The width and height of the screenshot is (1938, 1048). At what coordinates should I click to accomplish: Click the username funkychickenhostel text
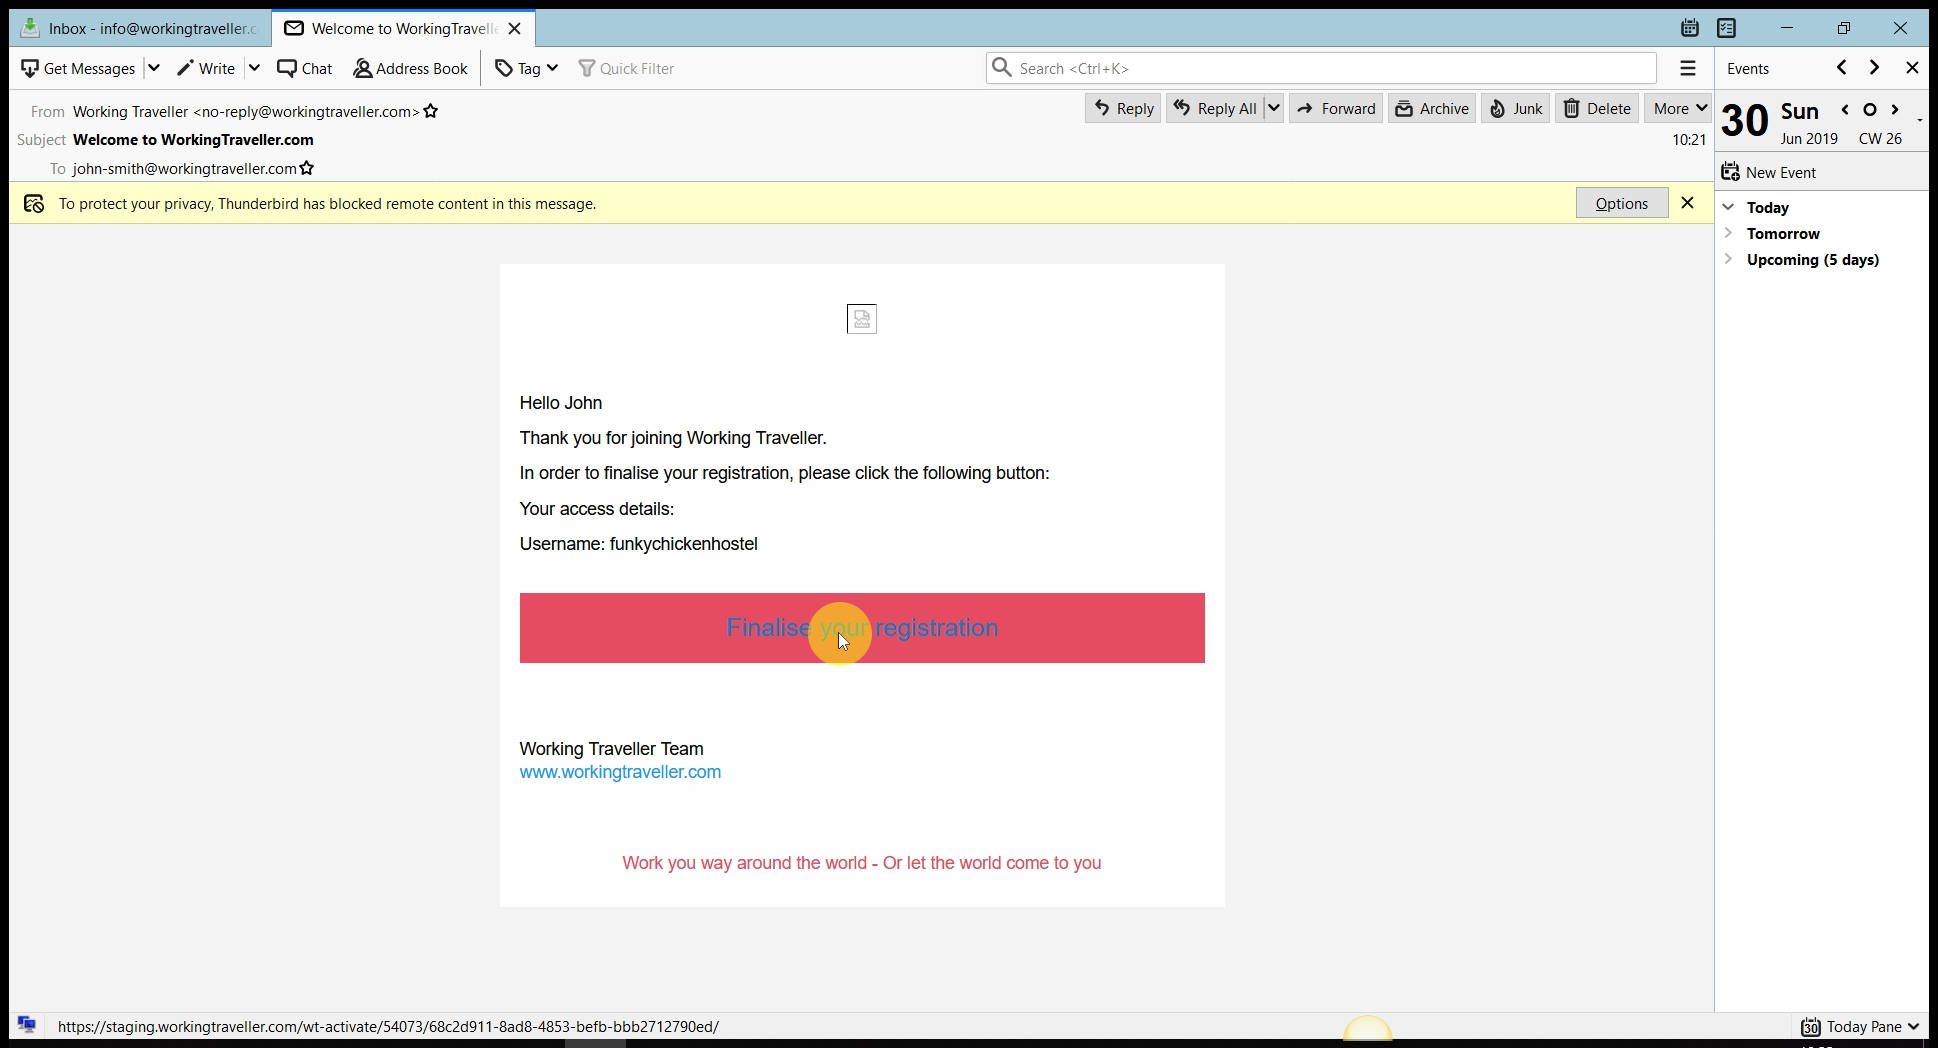click(x=684, y=544)
